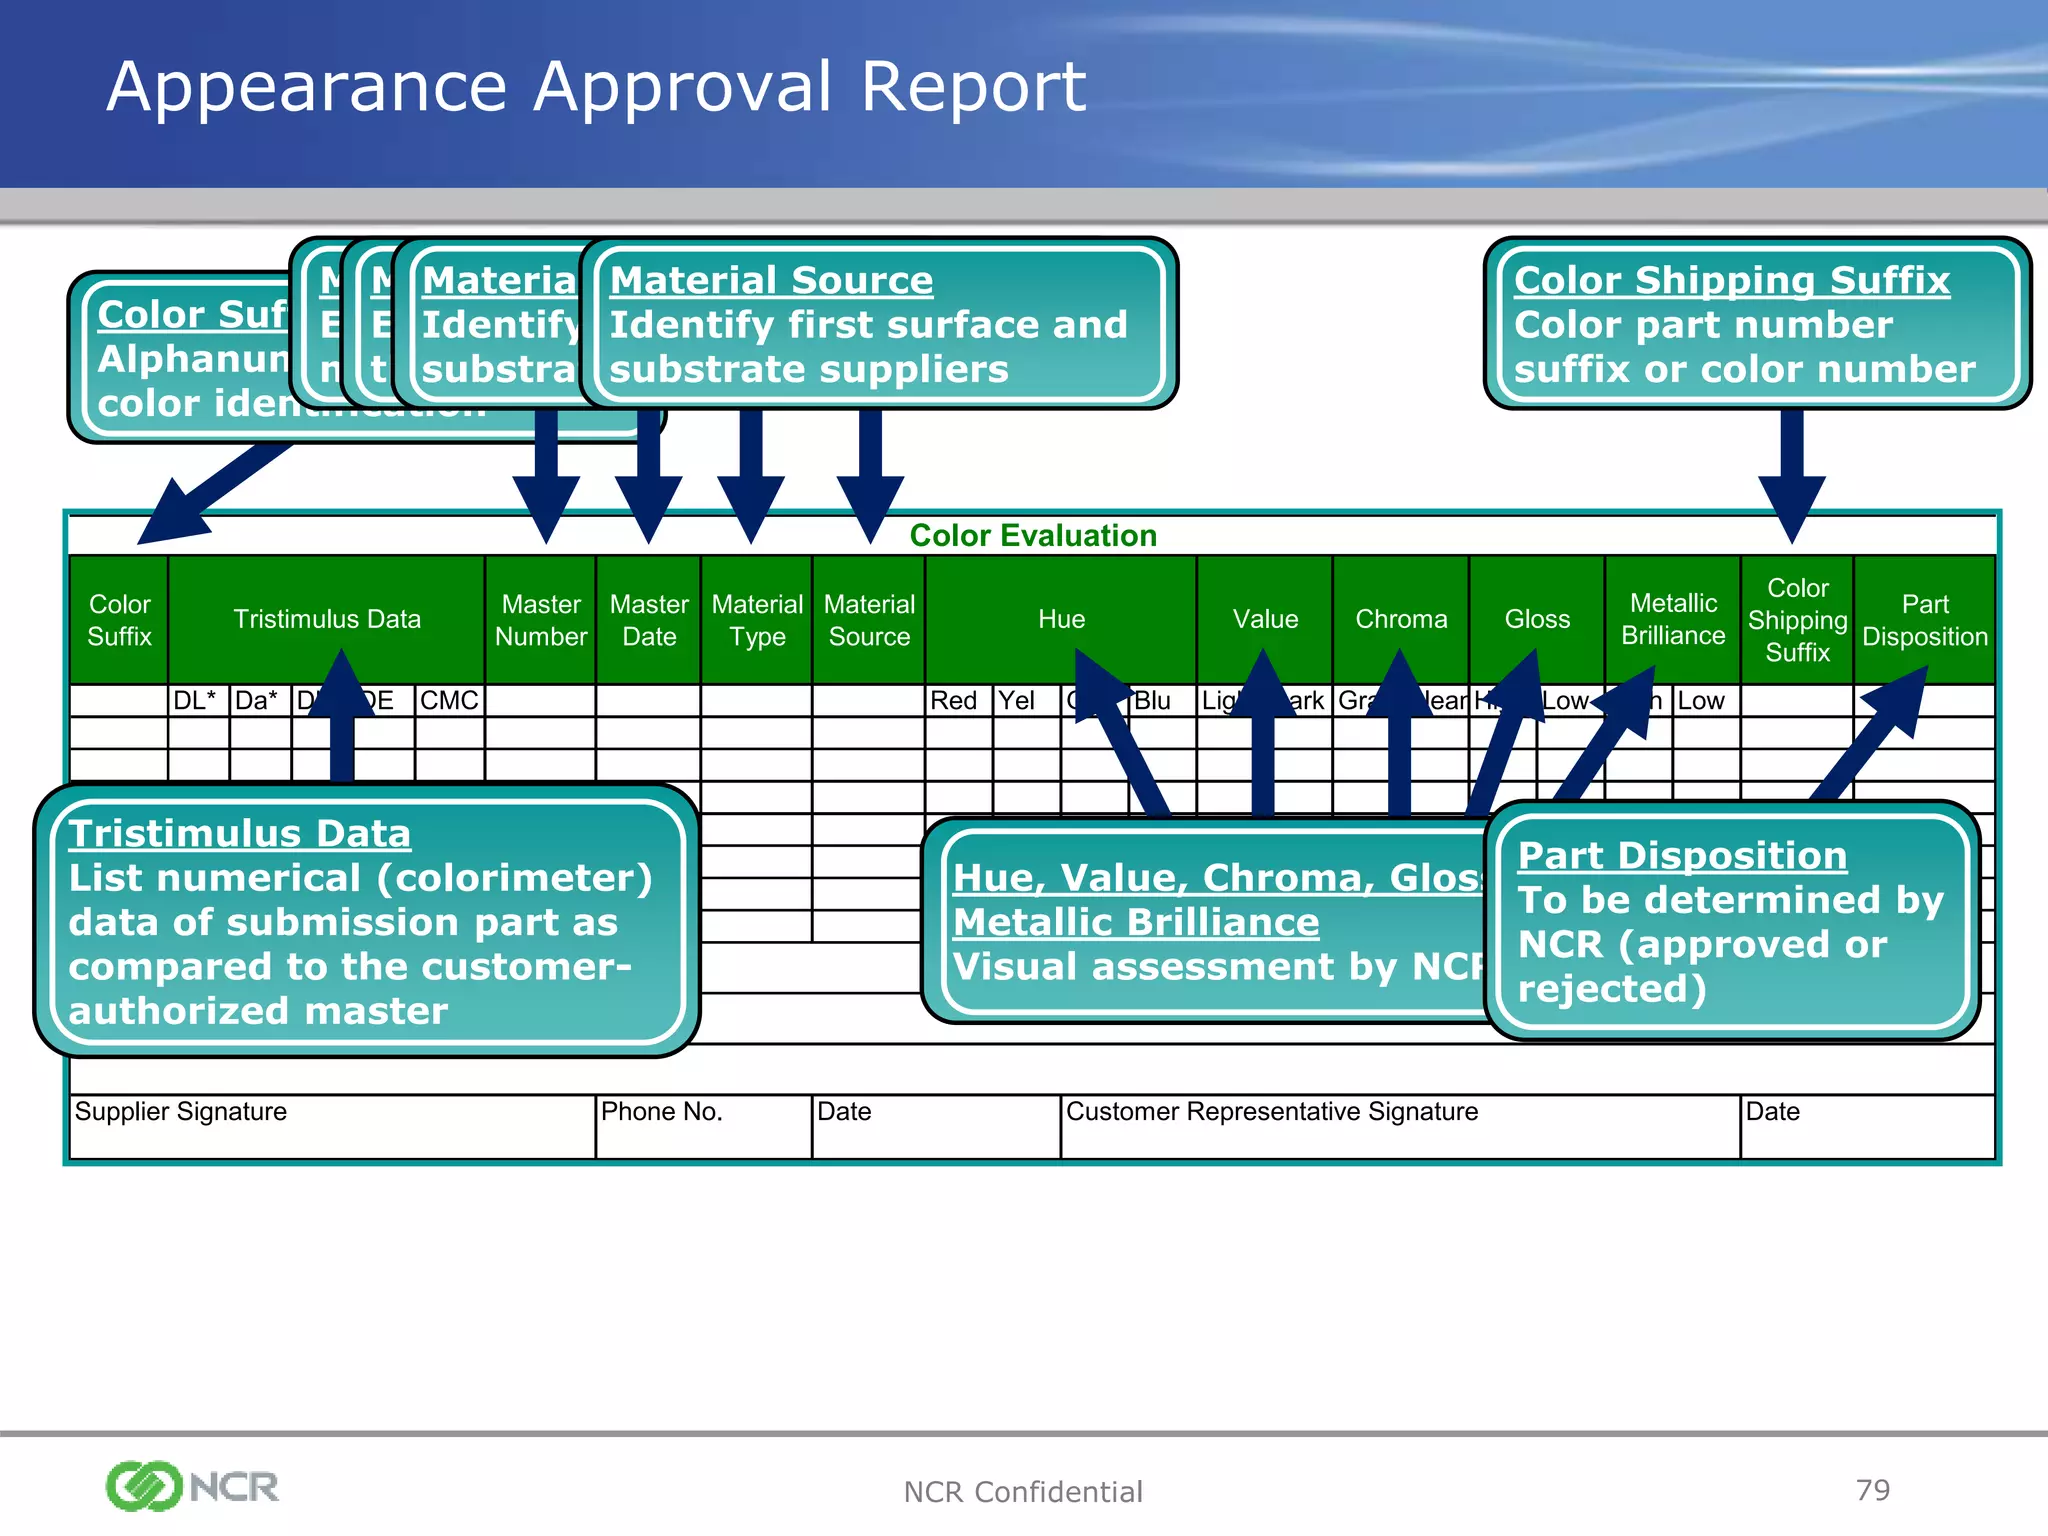Click the DL* sub-column cell
The height and width of the screenshot is (1536, 2048).
point(198,701)
